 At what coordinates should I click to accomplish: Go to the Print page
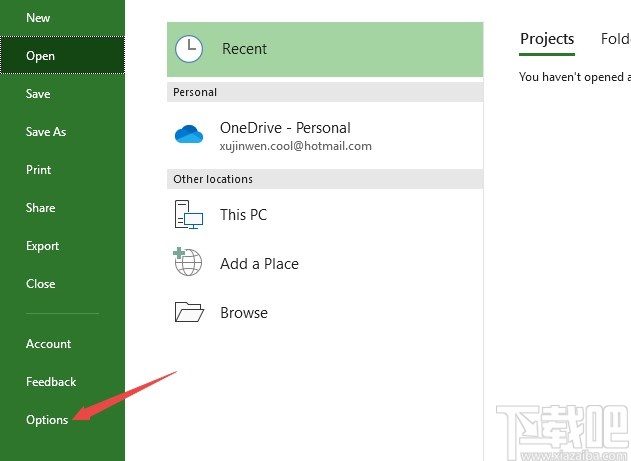38,170
